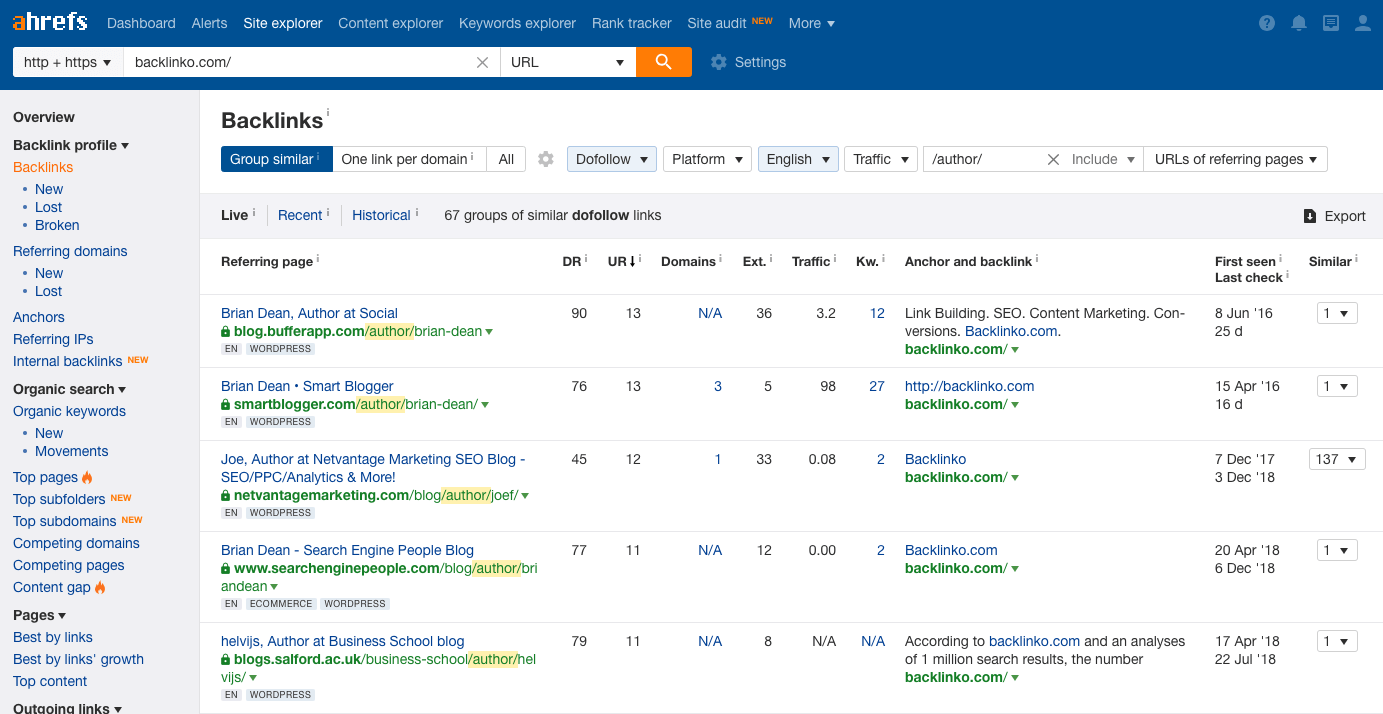Open Similar dropdown showing 137
Image resolution: width=1383 pixels, height=714 pixels.
1337,459
